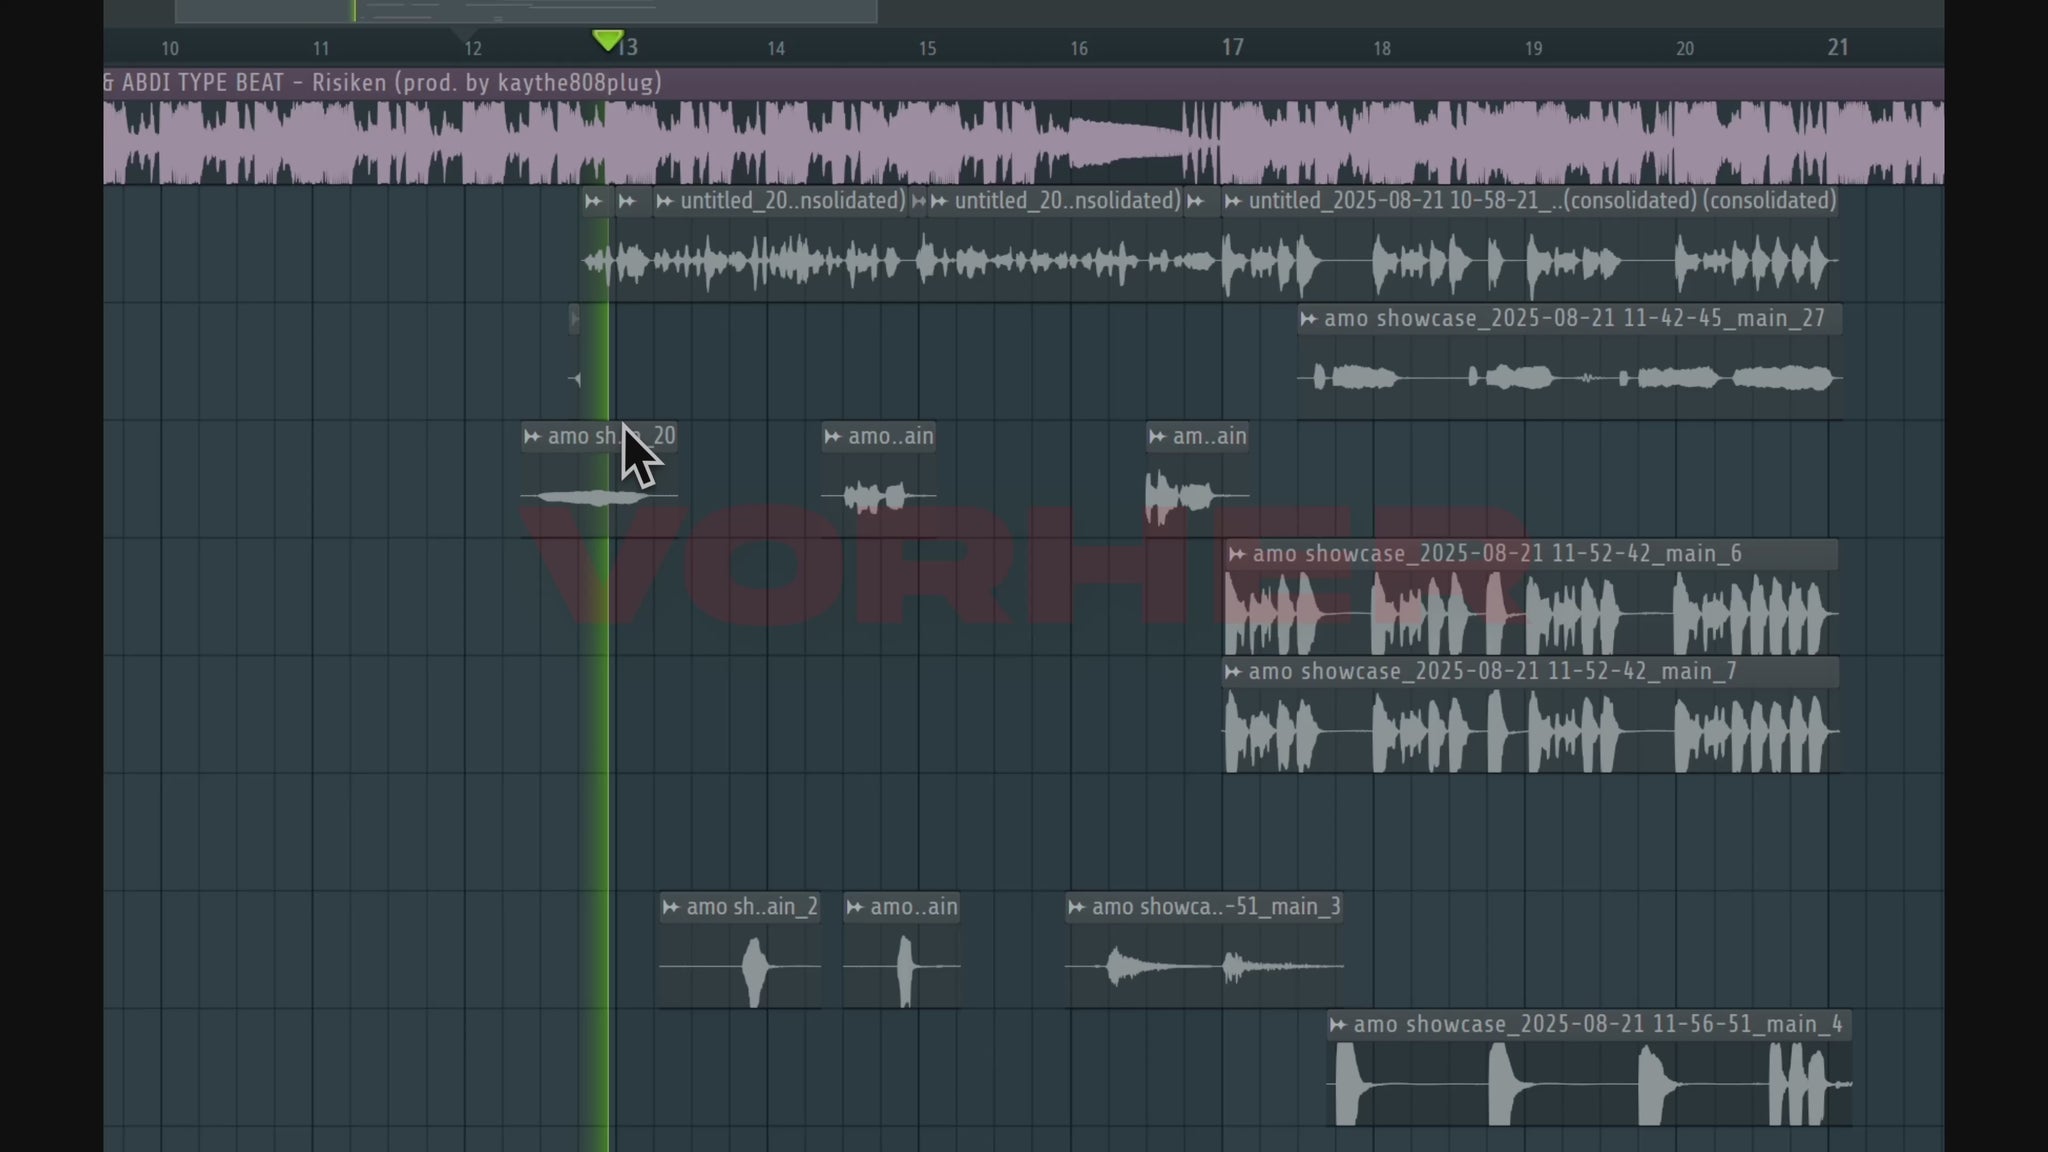Image resolution: width=2048 pixels, height=1152 pixels.
Task: Click waveform of amo..ain clip right of amo sh..ain_2
Action: pos(902,966)
